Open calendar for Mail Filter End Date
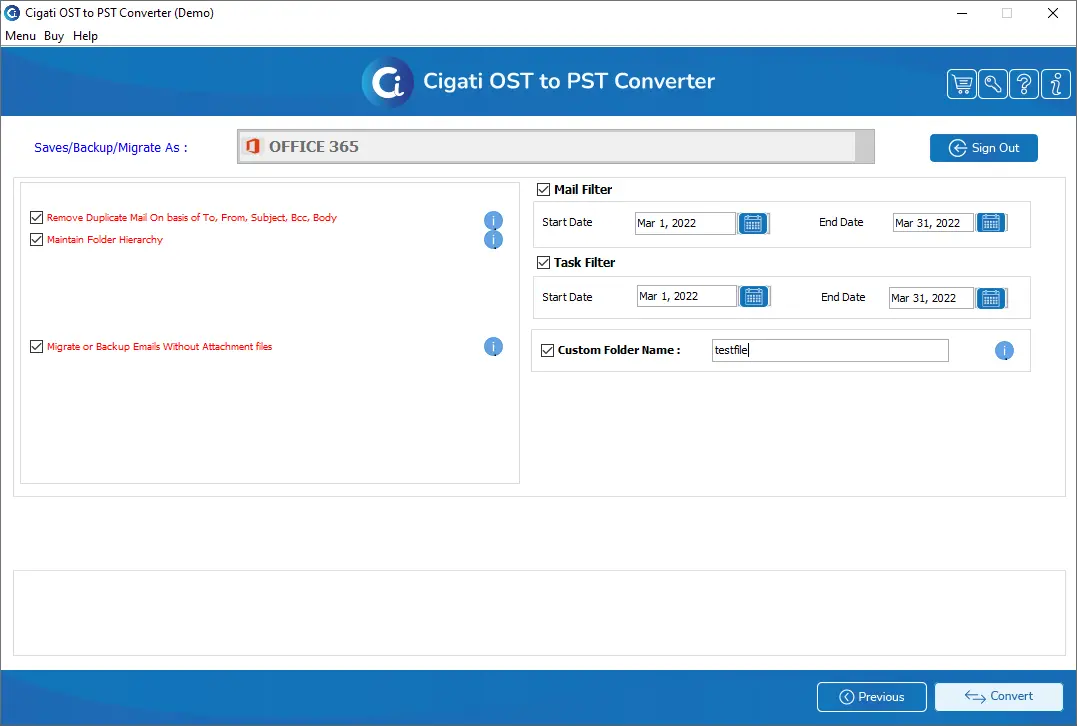Image resolution: width=1077 pixels, height=726 pixels. [991, 223]
